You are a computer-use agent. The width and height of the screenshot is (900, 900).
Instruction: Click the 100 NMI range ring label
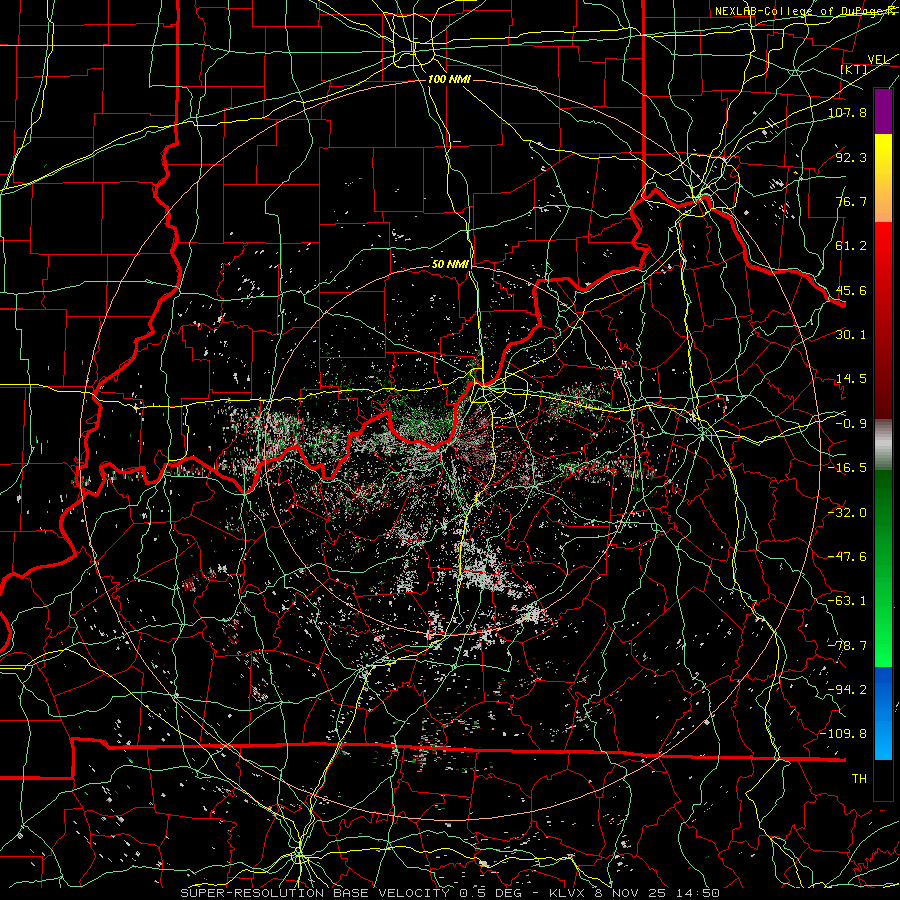click(x=449, y=79)
